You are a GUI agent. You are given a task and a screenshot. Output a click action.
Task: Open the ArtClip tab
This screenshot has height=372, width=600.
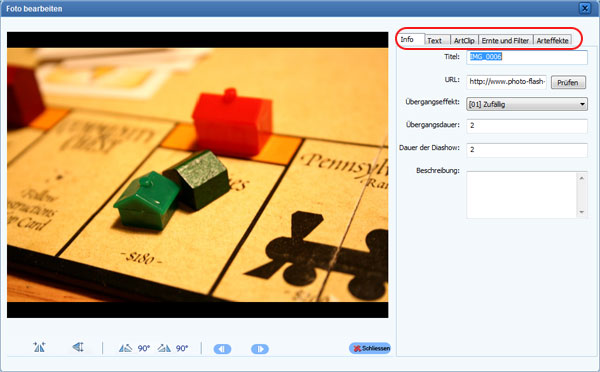coord(464,40)
